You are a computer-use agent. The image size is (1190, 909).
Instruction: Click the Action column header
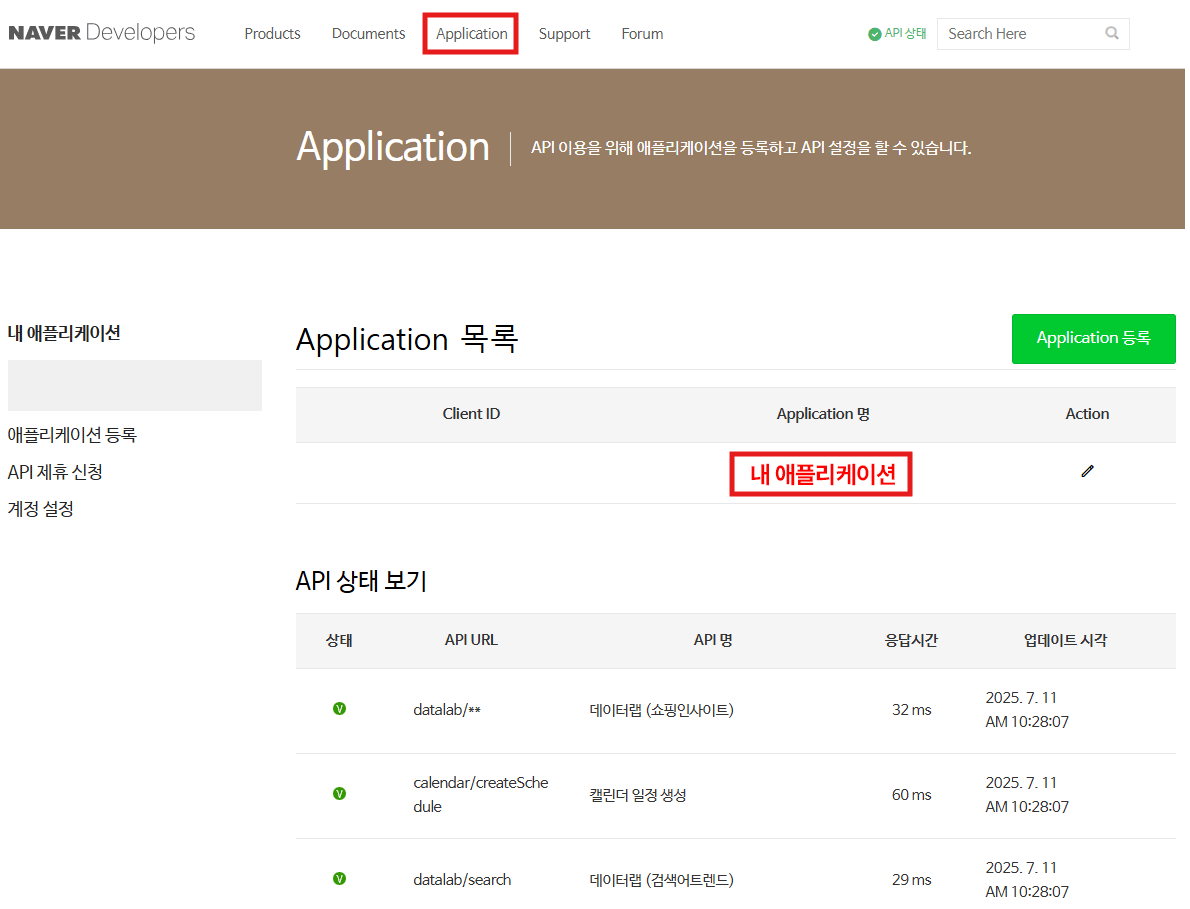(x=1087, y=414)
